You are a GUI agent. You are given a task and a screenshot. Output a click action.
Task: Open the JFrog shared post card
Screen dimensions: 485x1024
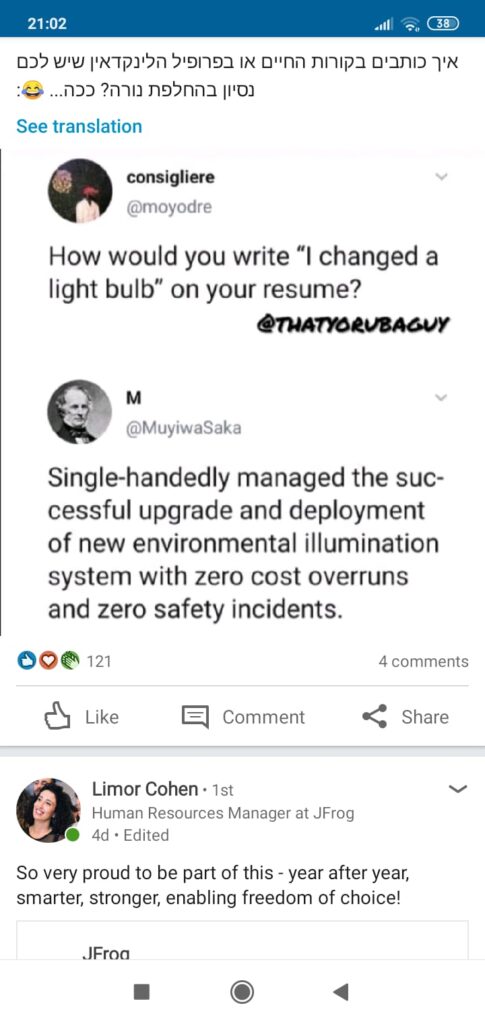242,940
